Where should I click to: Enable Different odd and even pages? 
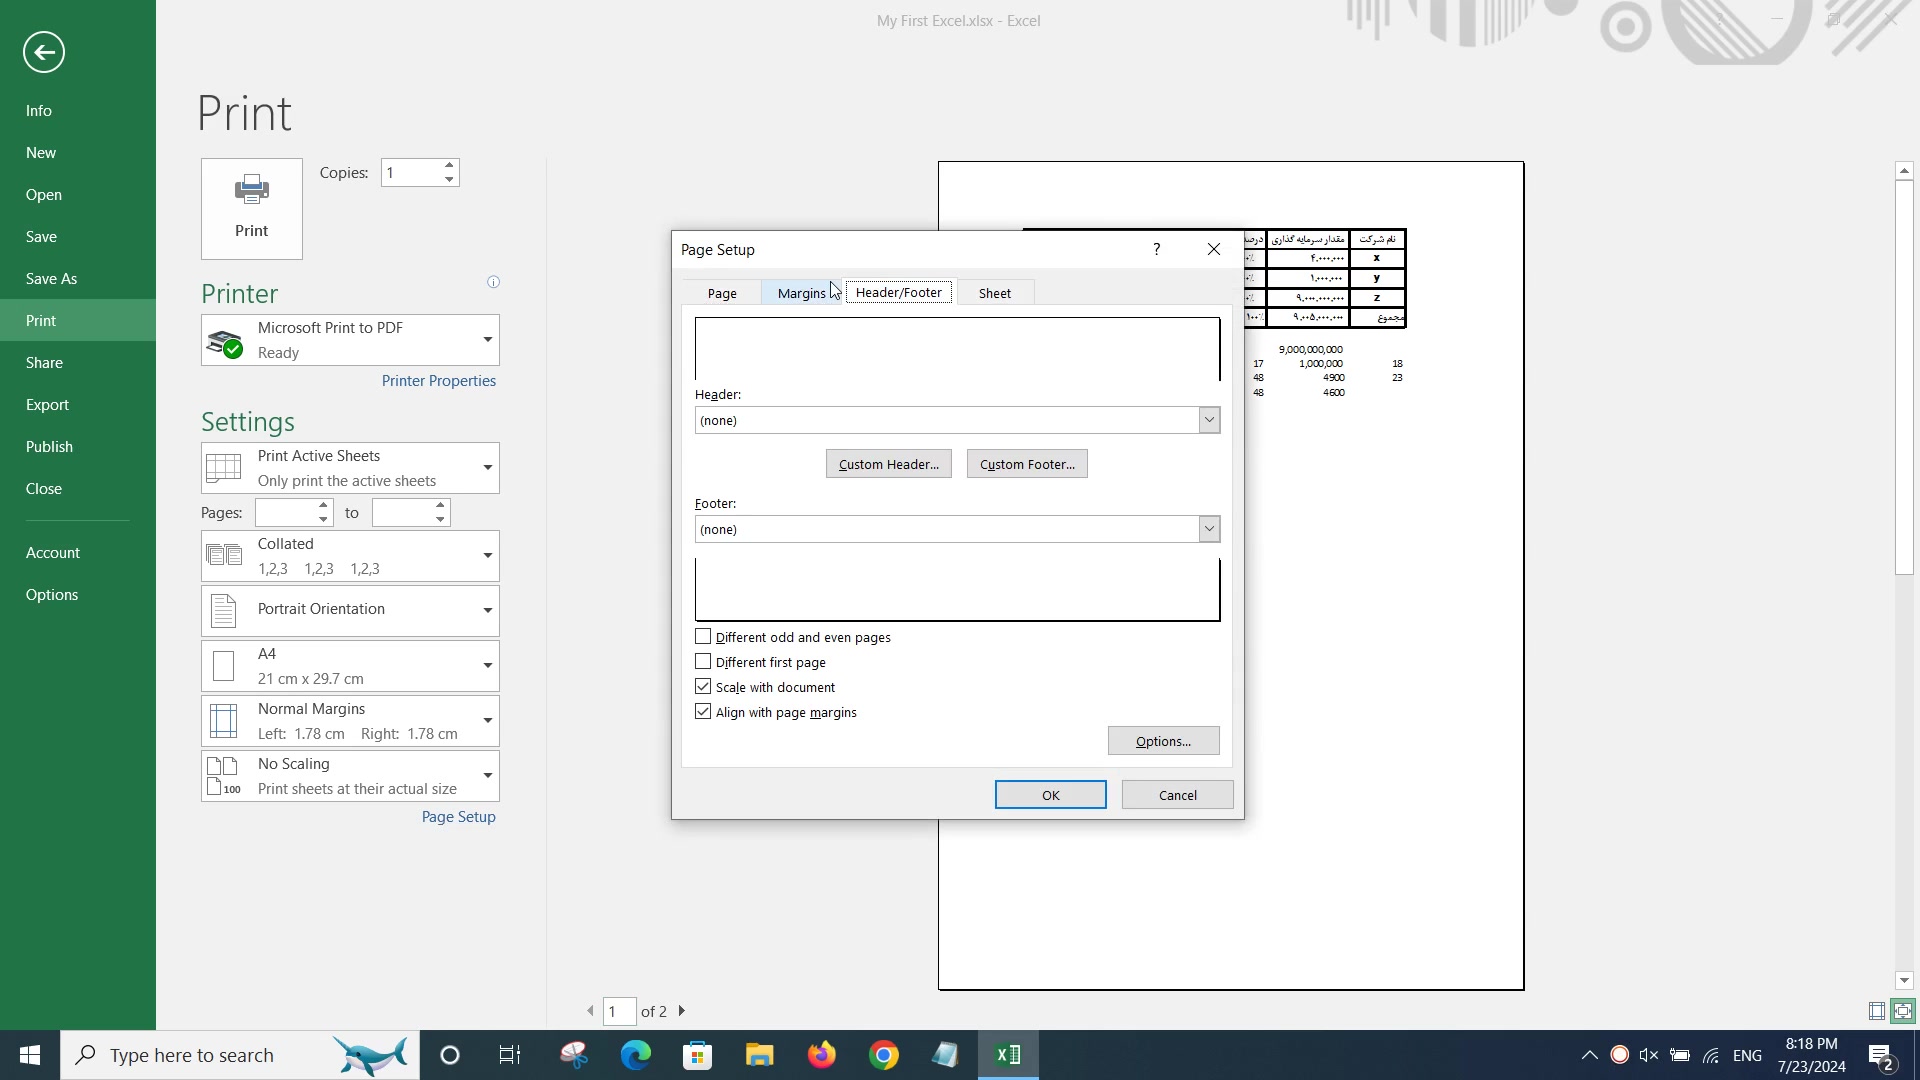pyautogui.click(x=703, y=637)
